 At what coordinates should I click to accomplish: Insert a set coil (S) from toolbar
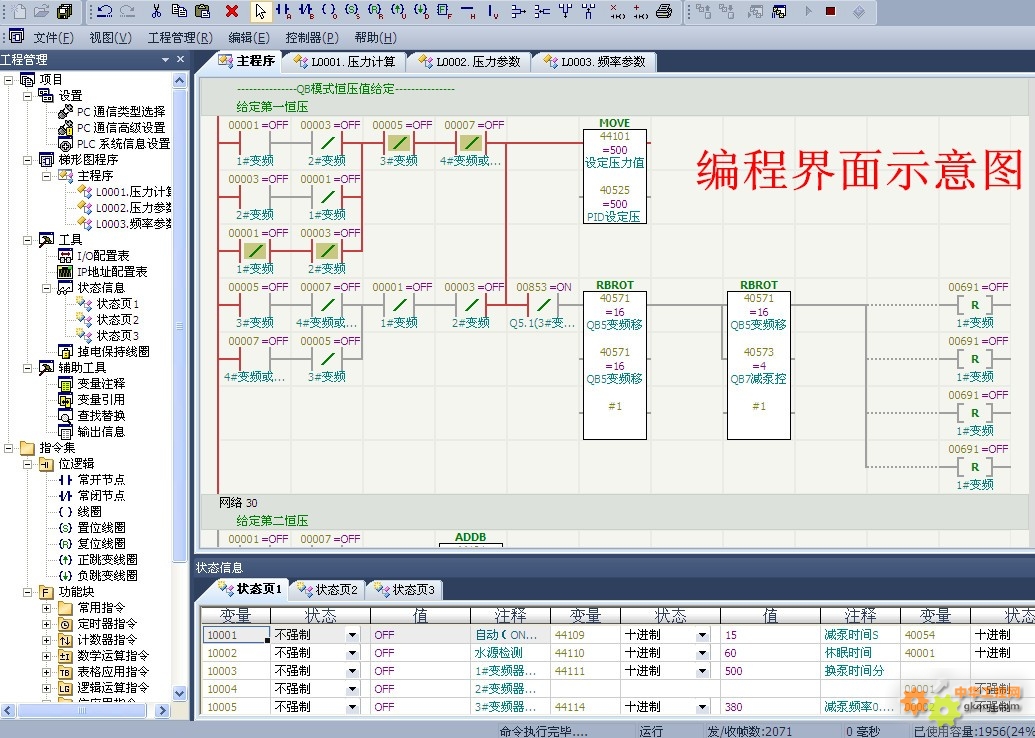point(352,12)
